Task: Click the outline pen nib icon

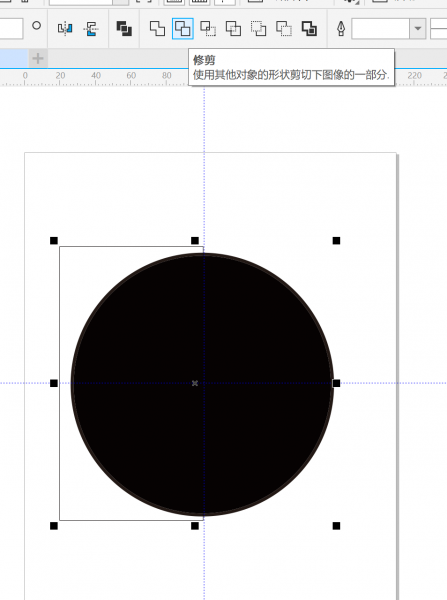Action: click(x=341, y=29)
